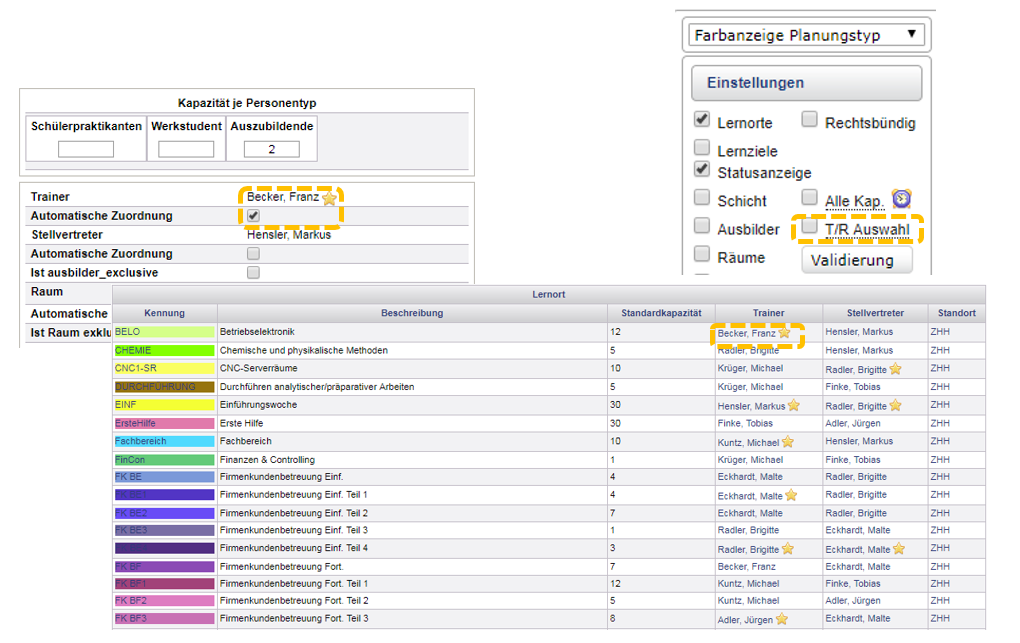Click the Kennung column header
The height and width of the screenshot is (643, 1020).
tap(165, 313)
